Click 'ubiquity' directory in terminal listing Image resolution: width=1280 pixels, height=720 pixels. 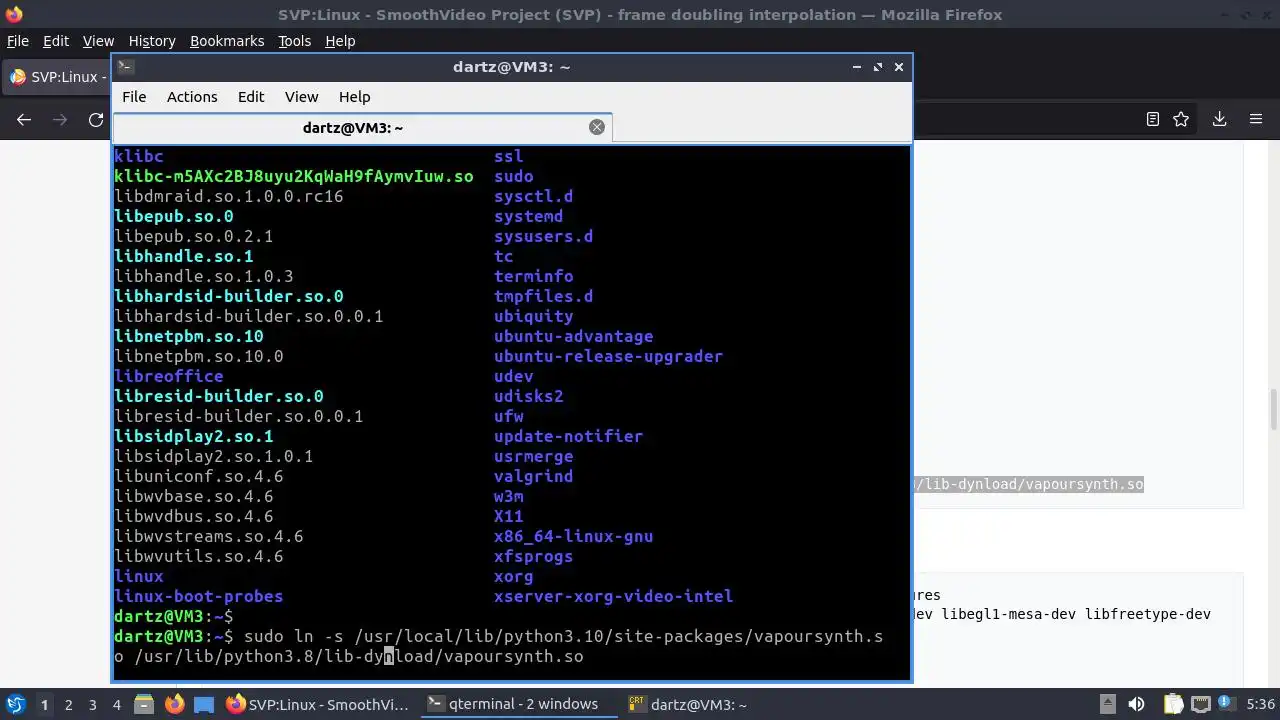(x=533, y=316)
